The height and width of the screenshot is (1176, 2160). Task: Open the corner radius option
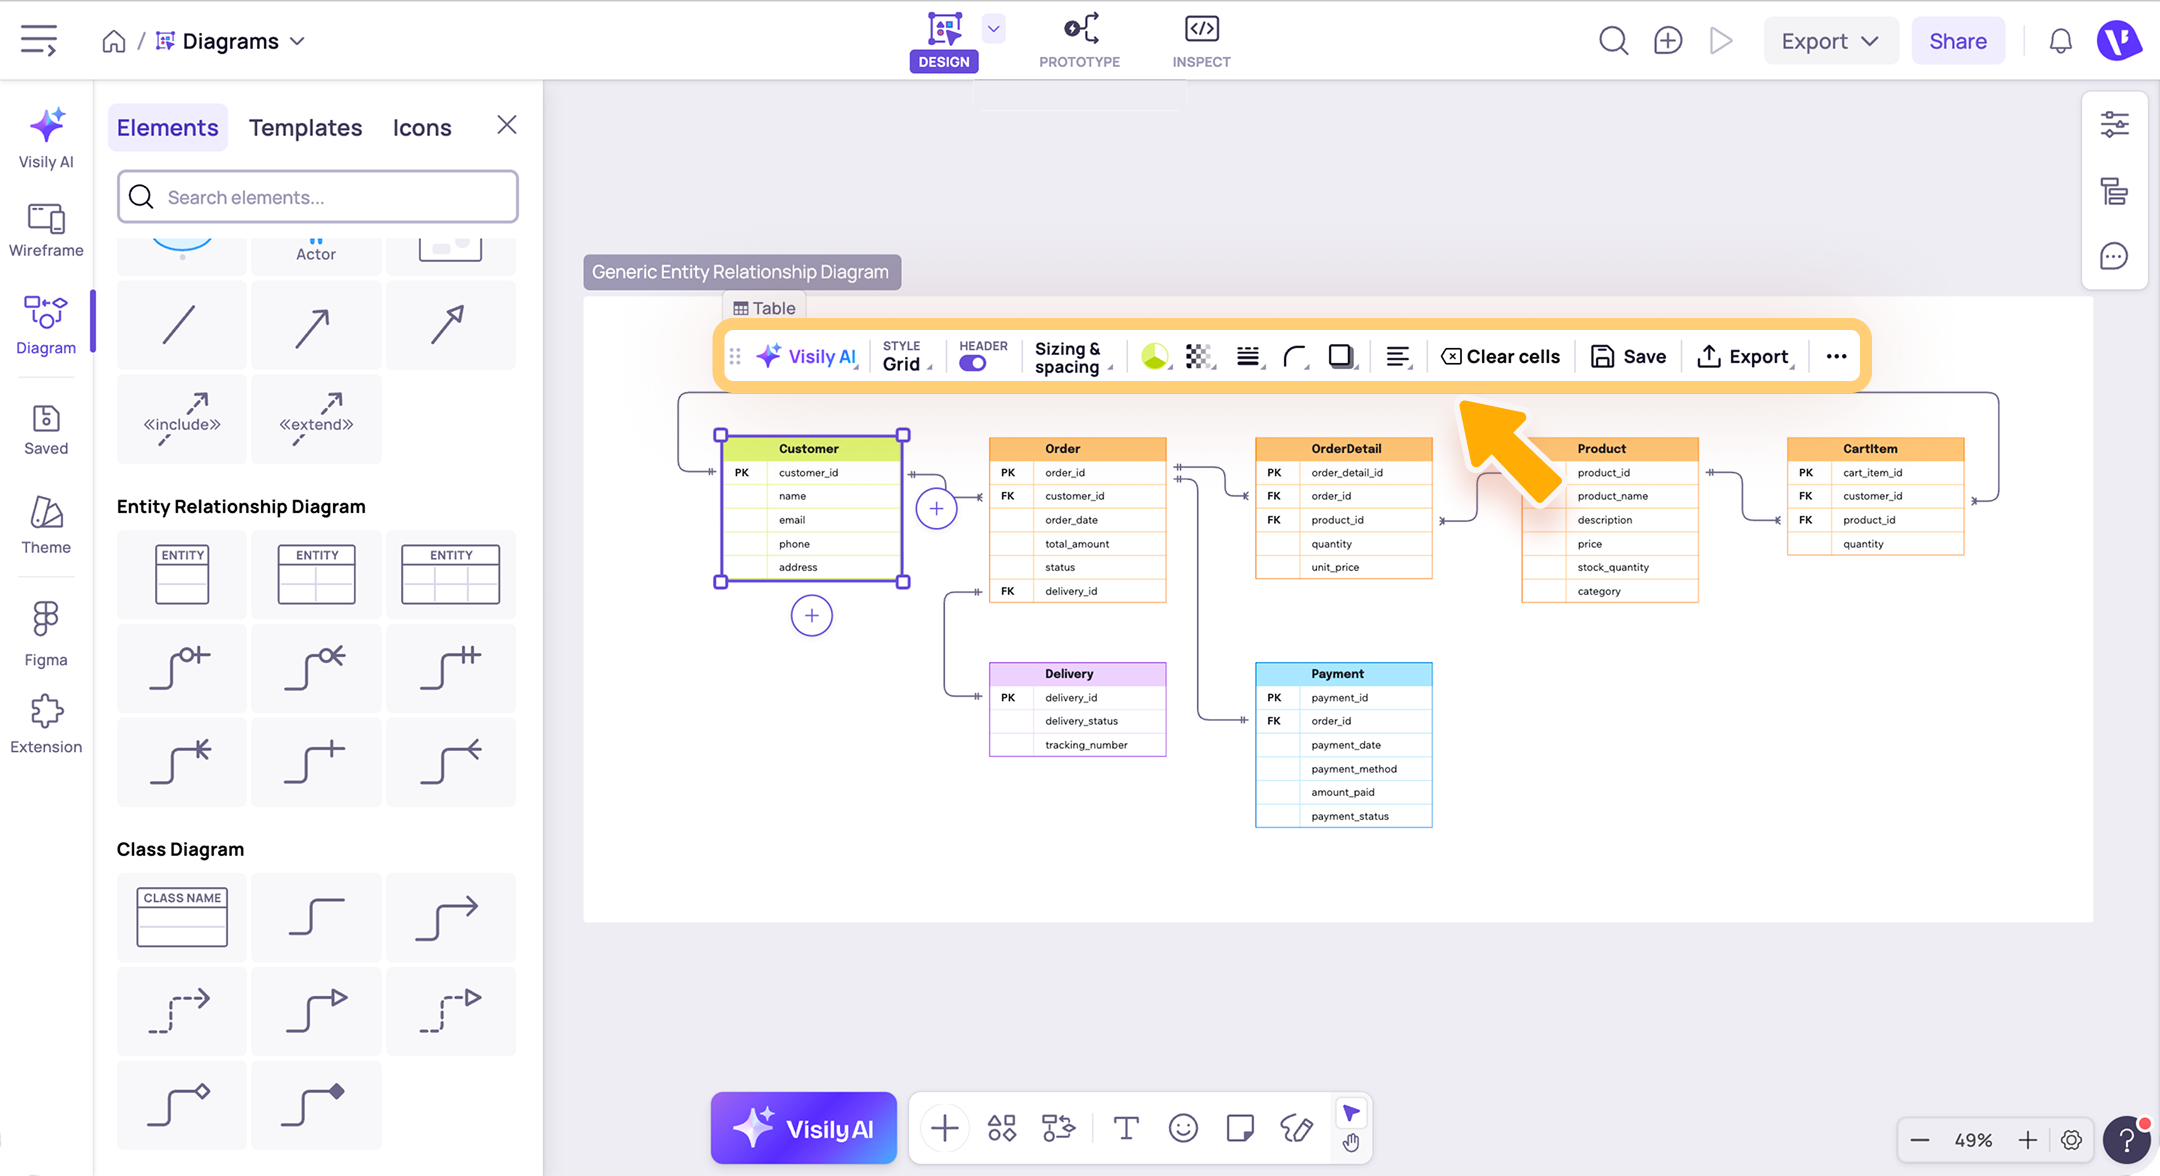1295,356
